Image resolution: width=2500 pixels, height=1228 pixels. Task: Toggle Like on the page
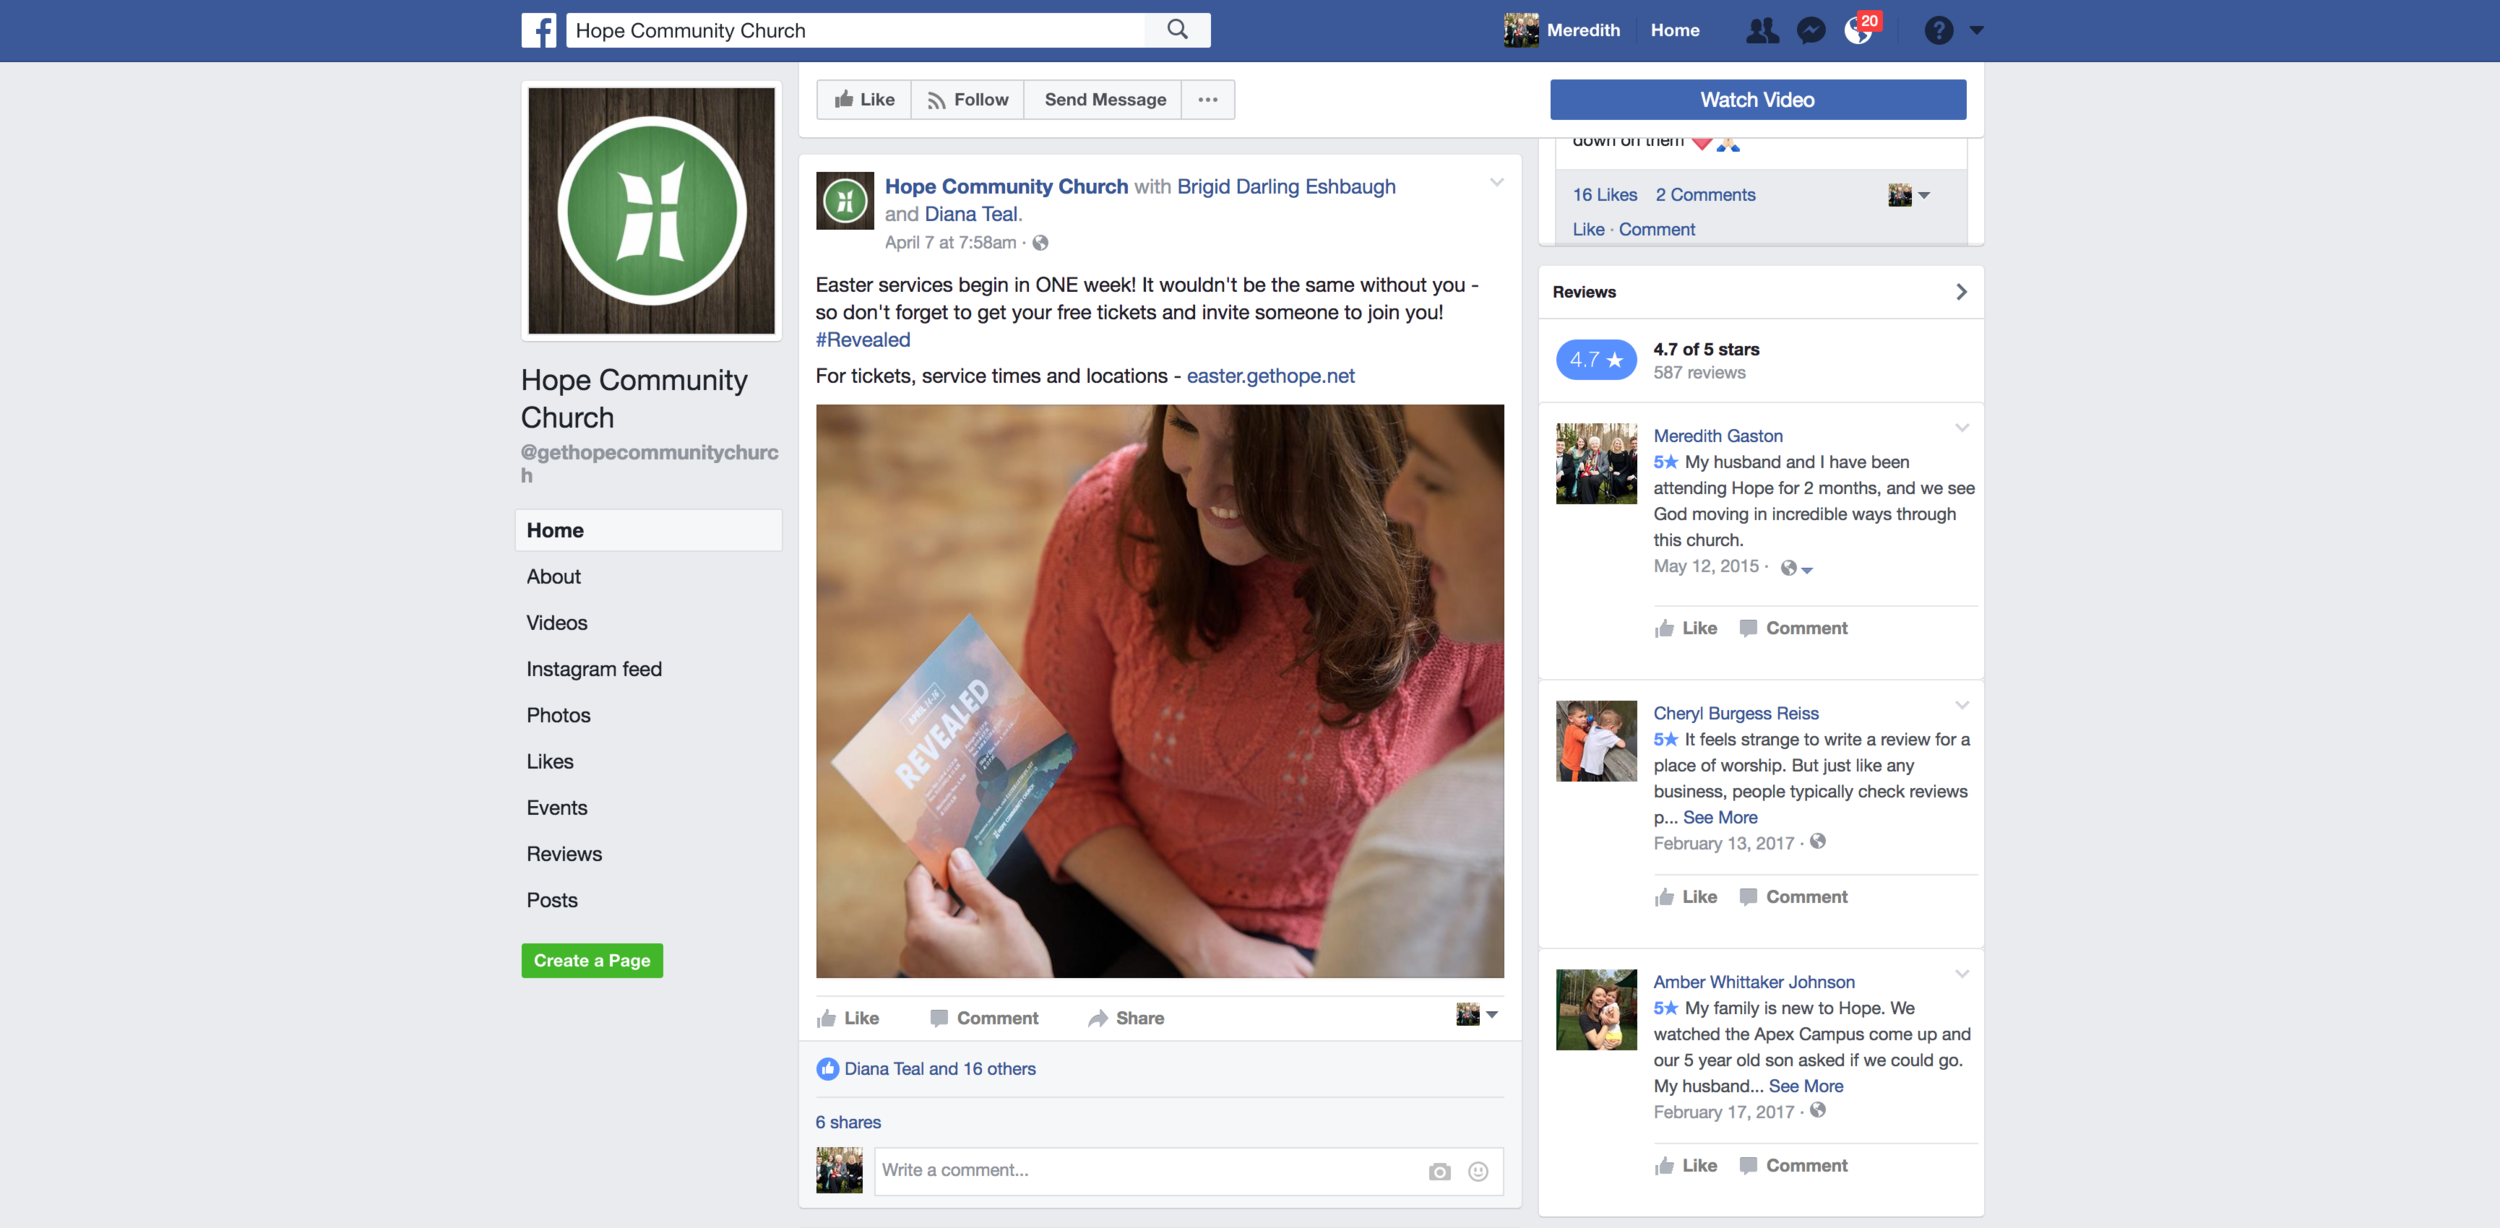(x=864, y=99)
